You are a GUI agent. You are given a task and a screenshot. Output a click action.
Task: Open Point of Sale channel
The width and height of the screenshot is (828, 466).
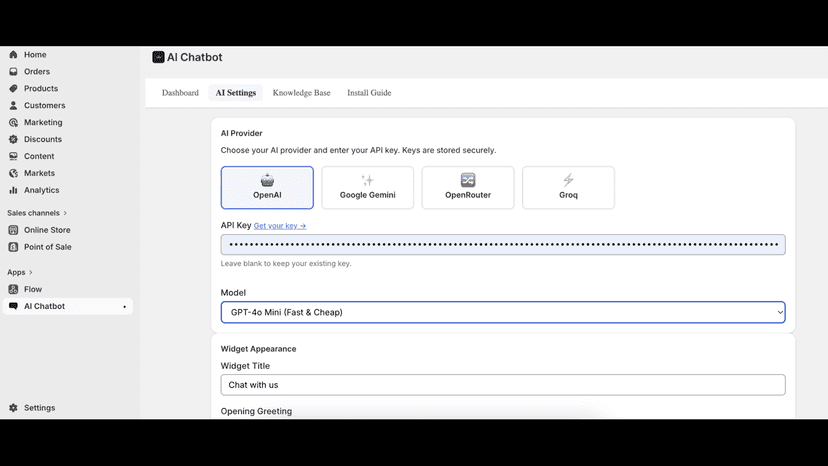click(x=48, y=247)
